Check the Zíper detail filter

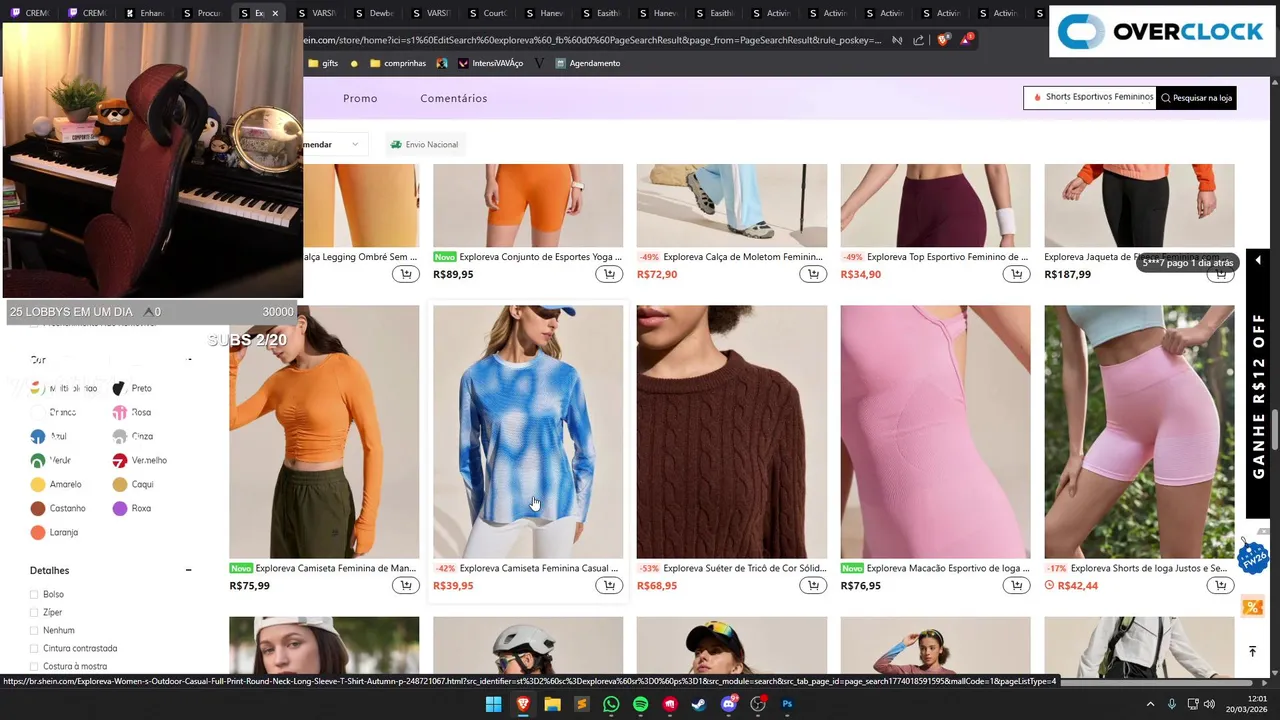point(34,612)
